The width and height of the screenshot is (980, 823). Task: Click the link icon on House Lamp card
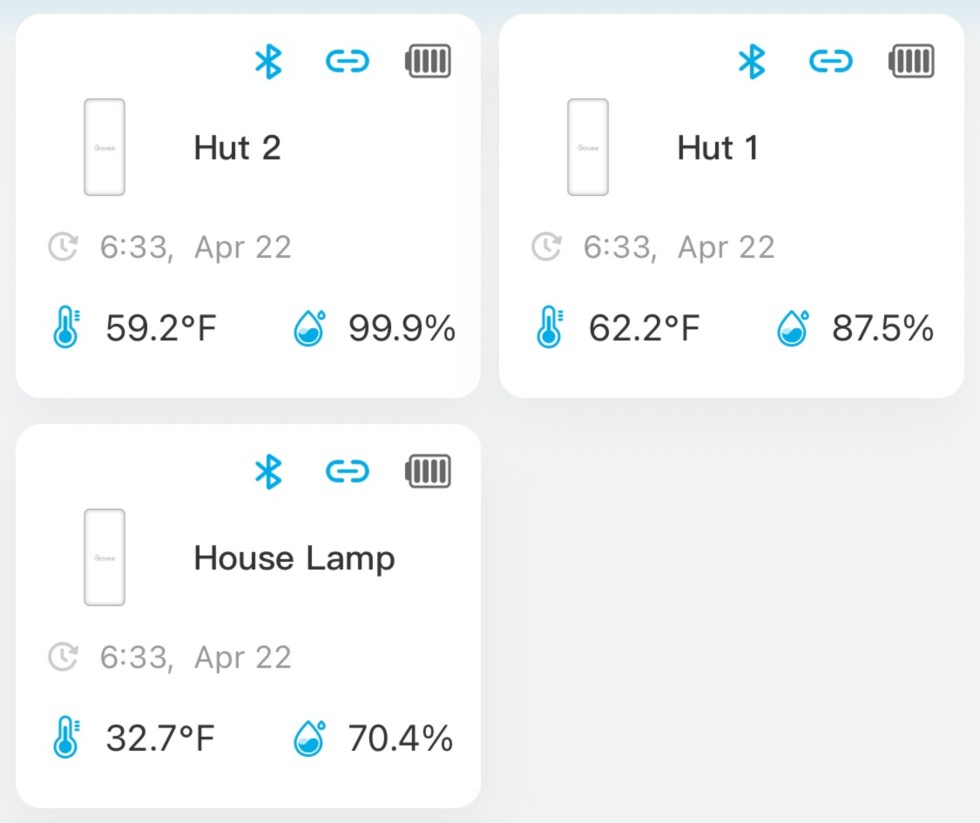(348, 471)
